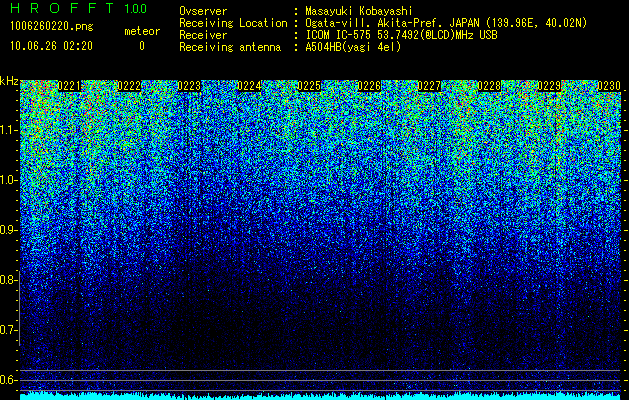The height and width of the screenshot is (400, 629).
Task: Select the filename 1006260220.png
Action: click(x=52, y=27)
